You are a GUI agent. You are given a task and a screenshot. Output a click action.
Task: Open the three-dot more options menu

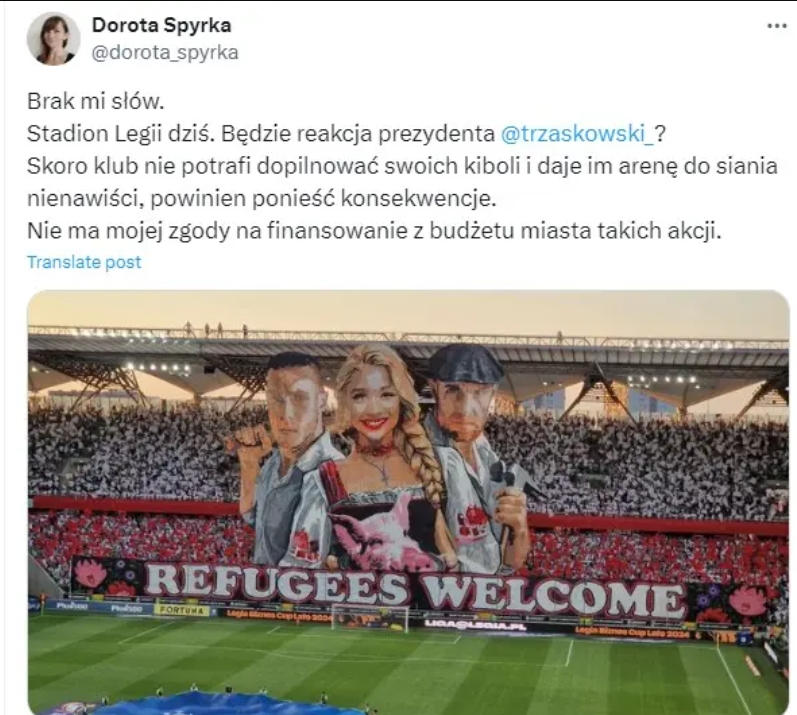[777, 26]
